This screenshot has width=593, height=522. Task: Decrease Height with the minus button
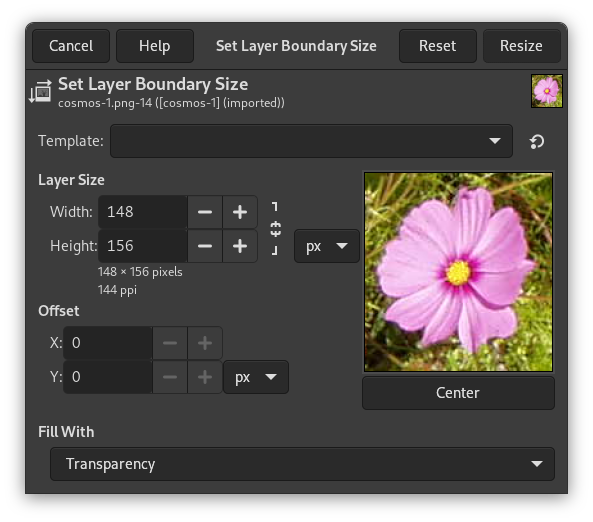205,246
